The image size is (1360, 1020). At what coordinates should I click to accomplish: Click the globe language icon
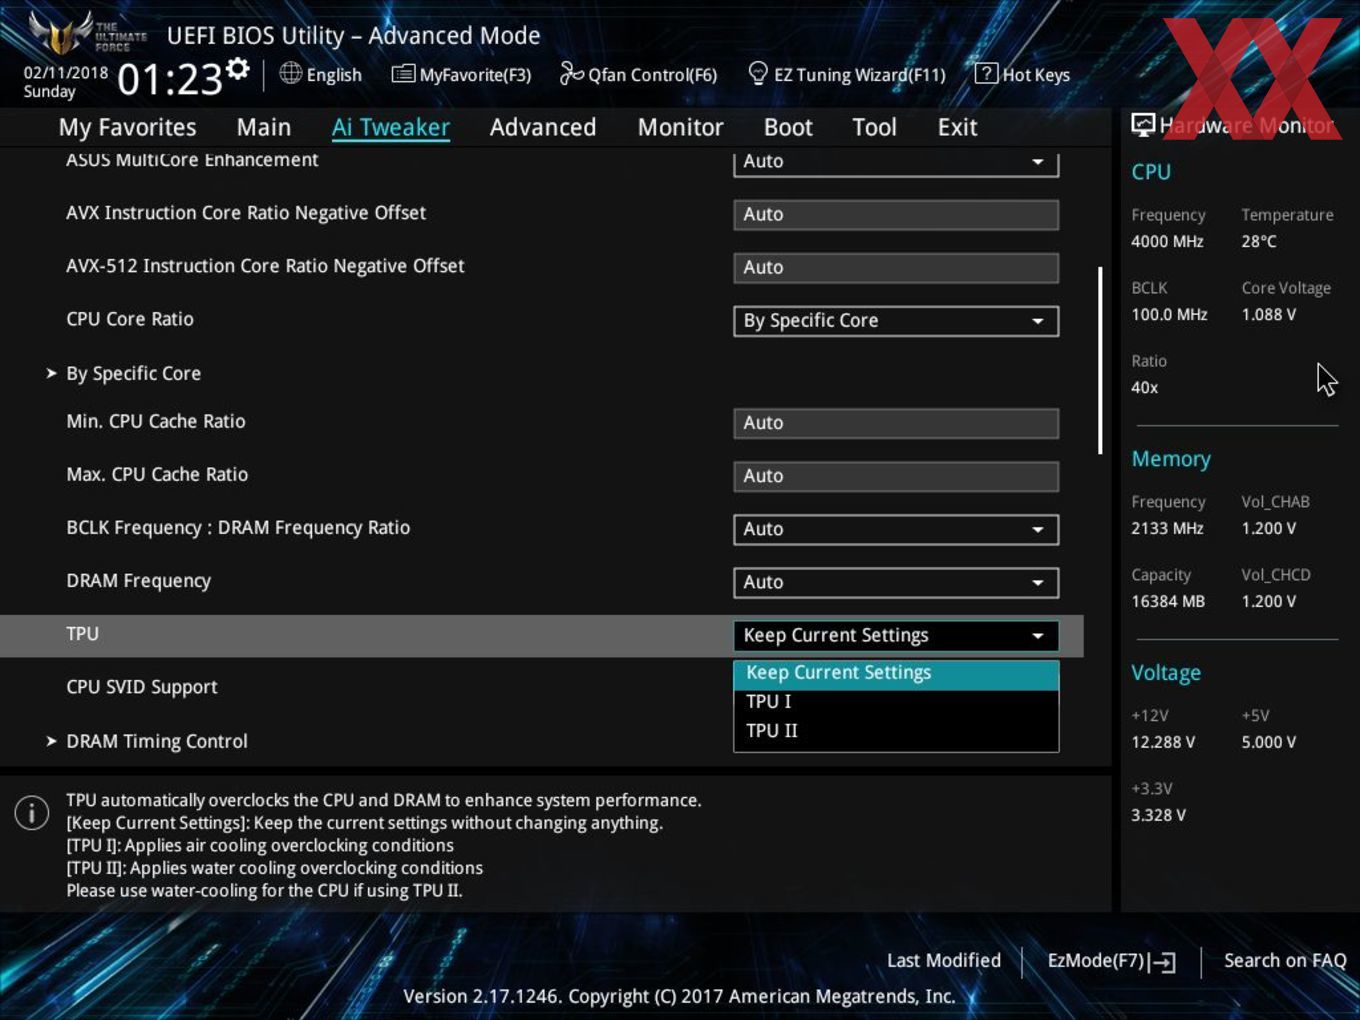[291, 73]
